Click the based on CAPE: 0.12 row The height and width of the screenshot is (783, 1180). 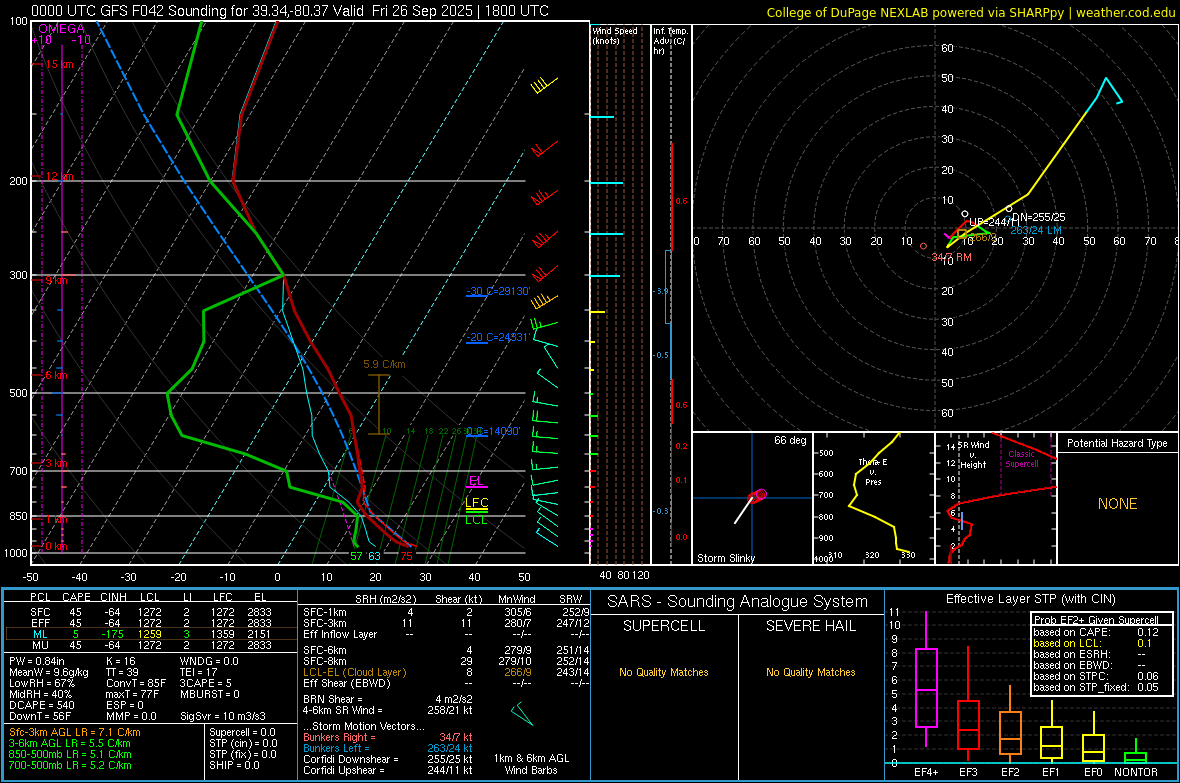tap(1096, 632)
